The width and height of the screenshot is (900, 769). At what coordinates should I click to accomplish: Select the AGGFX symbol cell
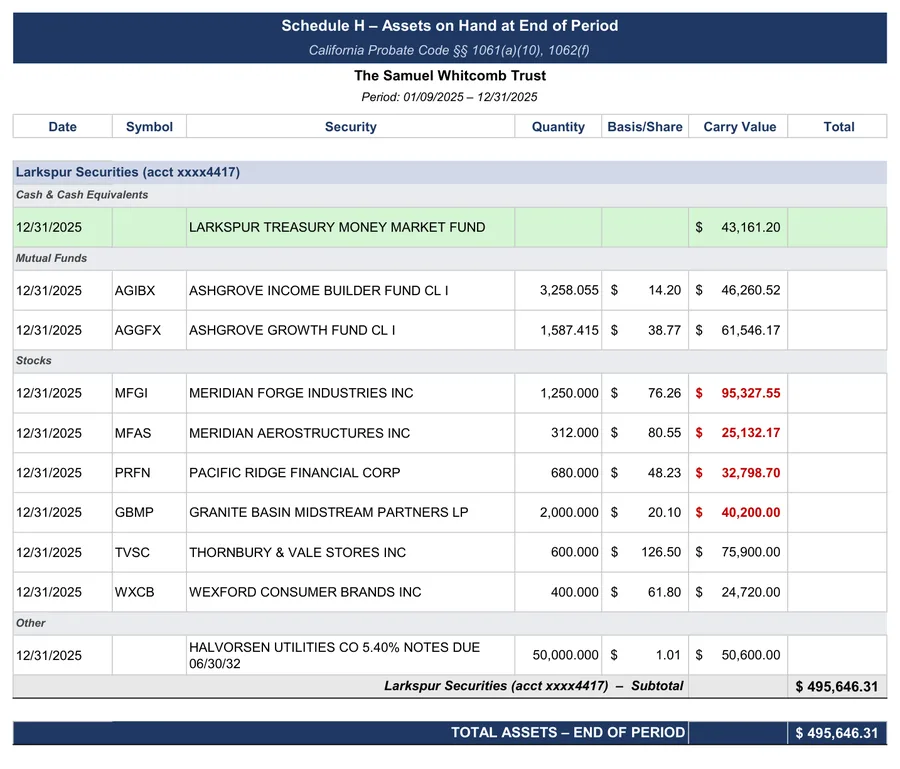coord(149,331)
